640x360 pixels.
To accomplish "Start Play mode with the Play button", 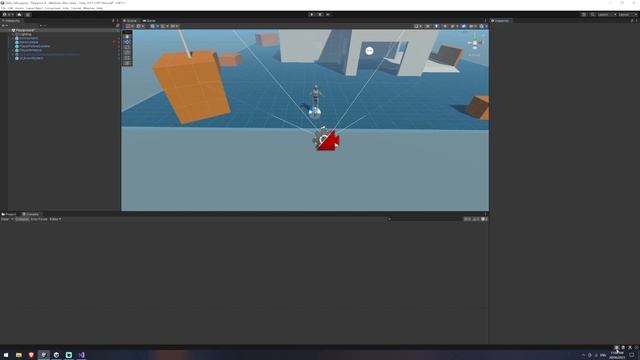I will coord(312,15).
